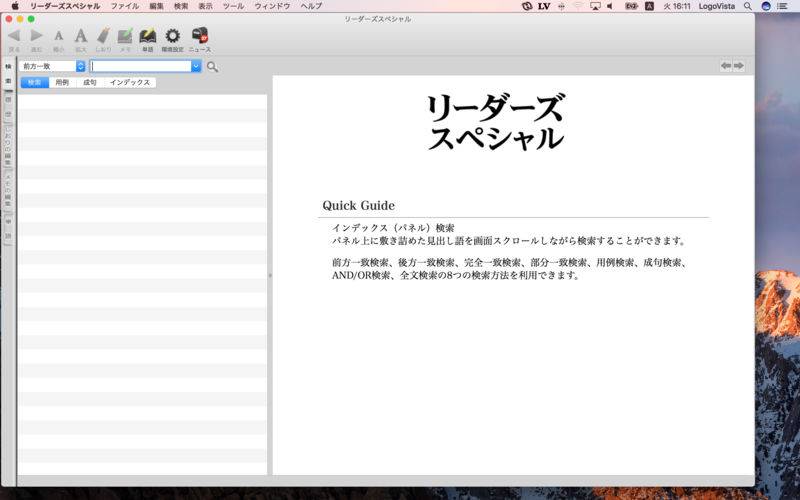Image resolution: width=800 pixels, height=500 pixels.
Task: Open 環境設定 gear preferences icon
Action: [x=172, y=36]
